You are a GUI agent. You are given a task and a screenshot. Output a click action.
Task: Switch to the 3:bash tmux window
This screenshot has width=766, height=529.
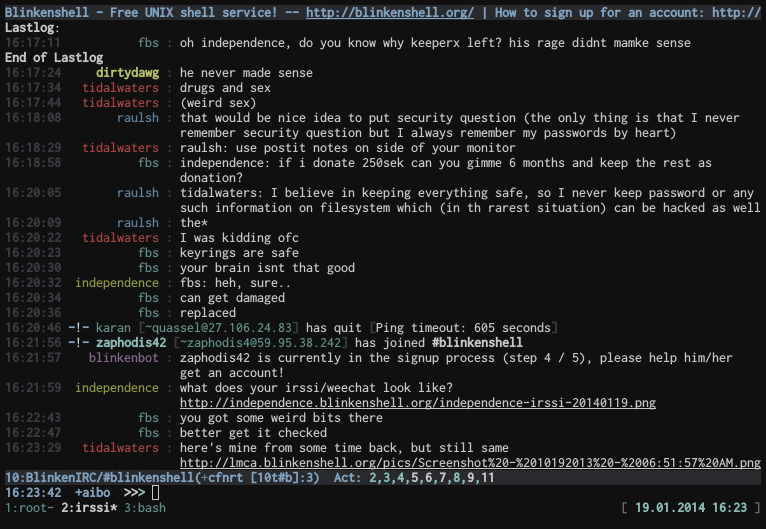coord(146,508)
